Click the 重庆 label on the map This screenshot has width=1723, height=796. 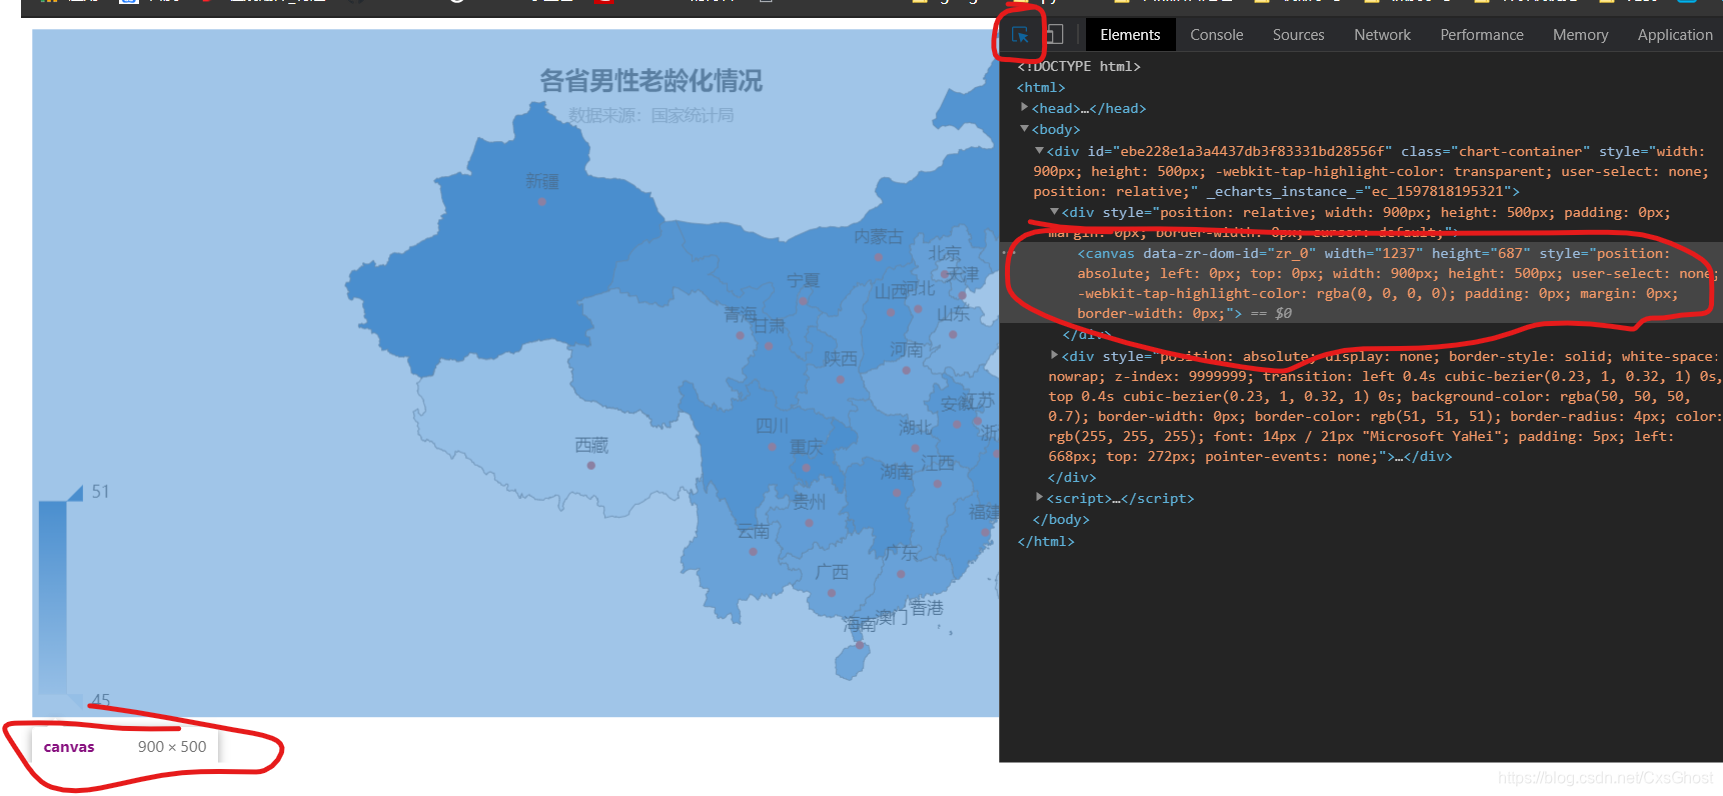click(x=806, y=446)
